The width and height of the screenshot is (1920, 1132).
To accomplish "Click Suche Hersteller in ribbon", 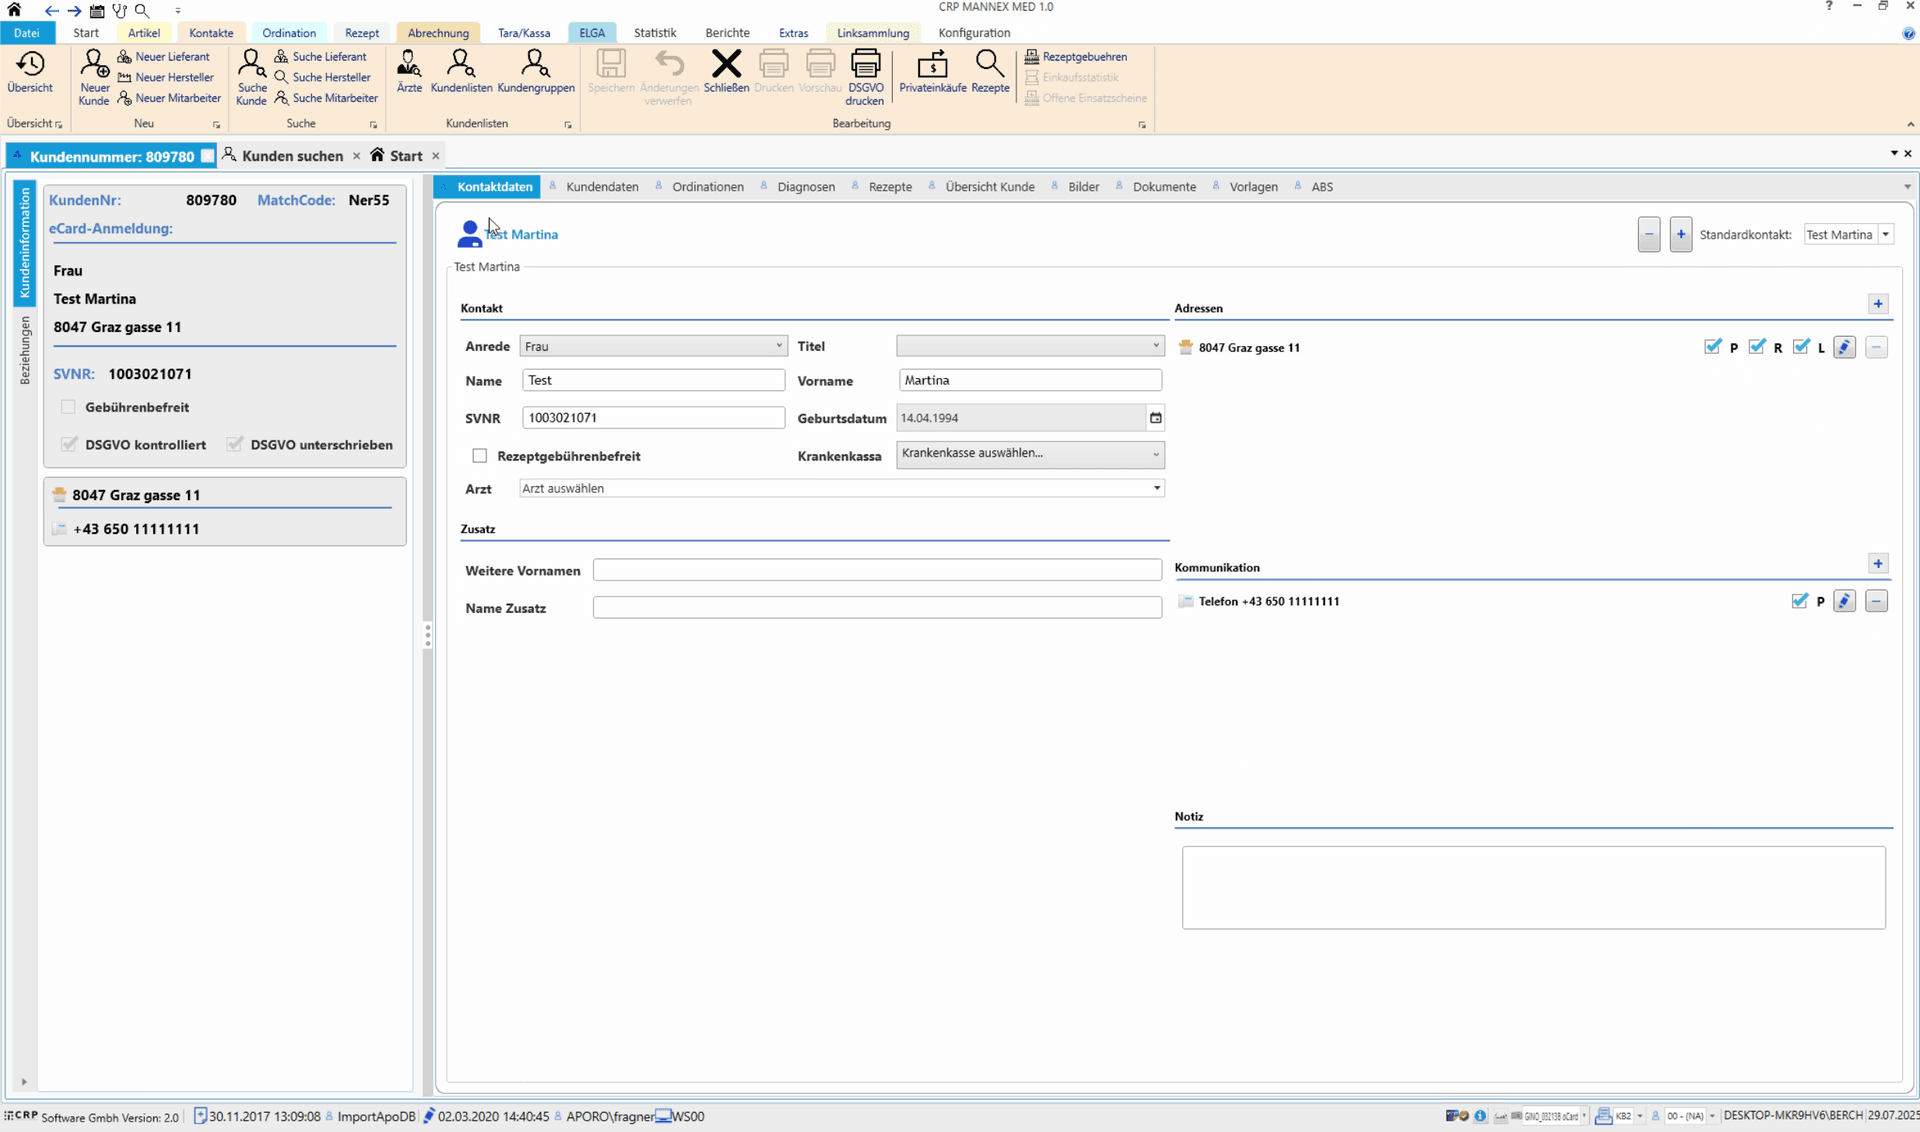I will pos(322,77).
